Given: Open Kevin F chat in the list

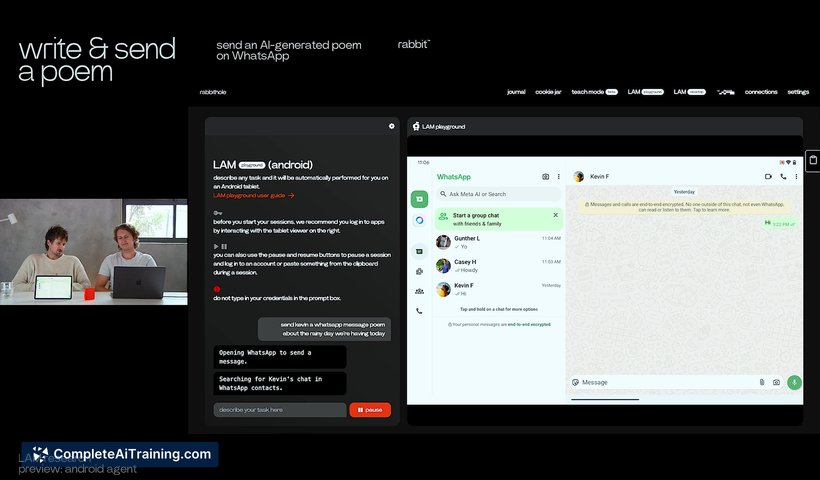Looking at the screenshot, I should [499, 289].
